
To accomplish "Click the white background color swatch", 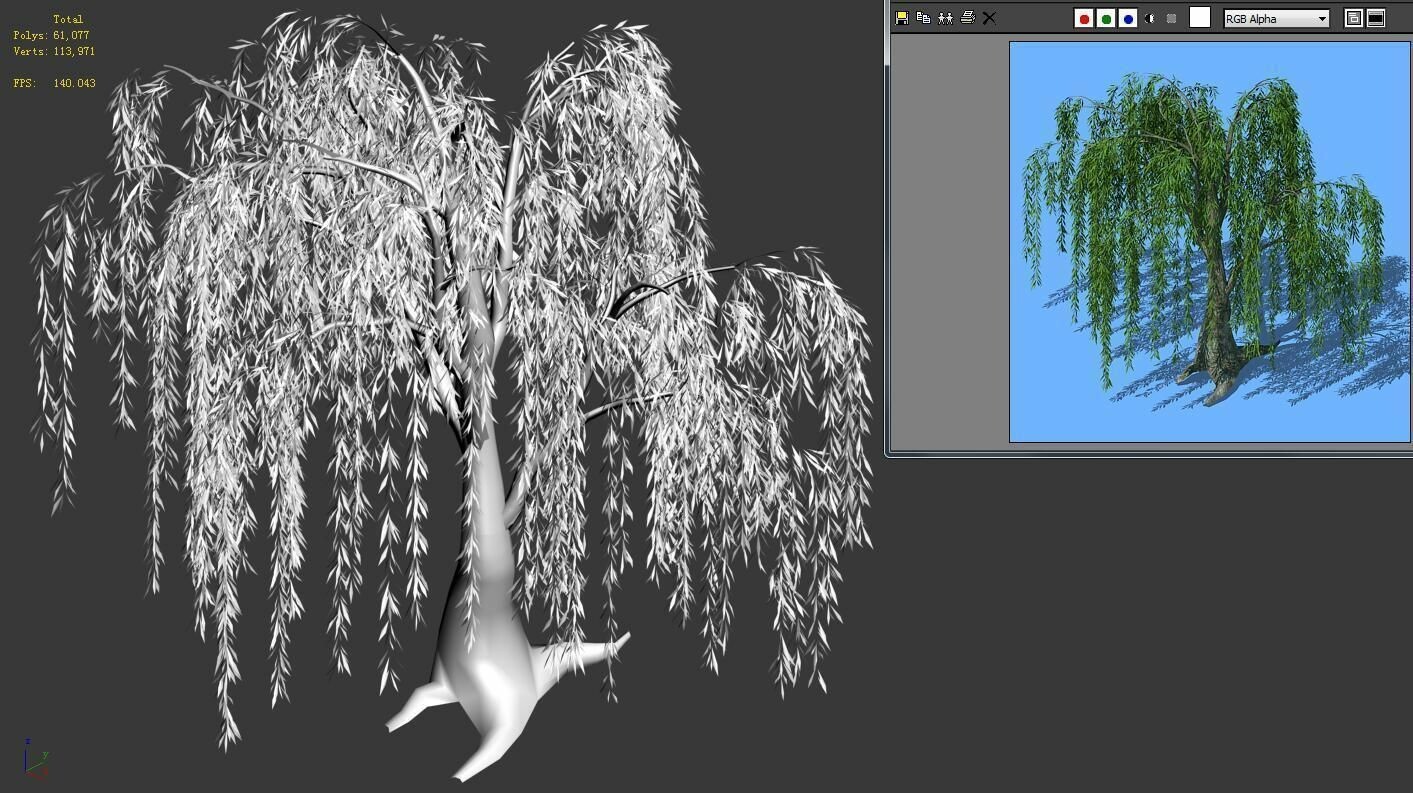I will click(1199, 17).
